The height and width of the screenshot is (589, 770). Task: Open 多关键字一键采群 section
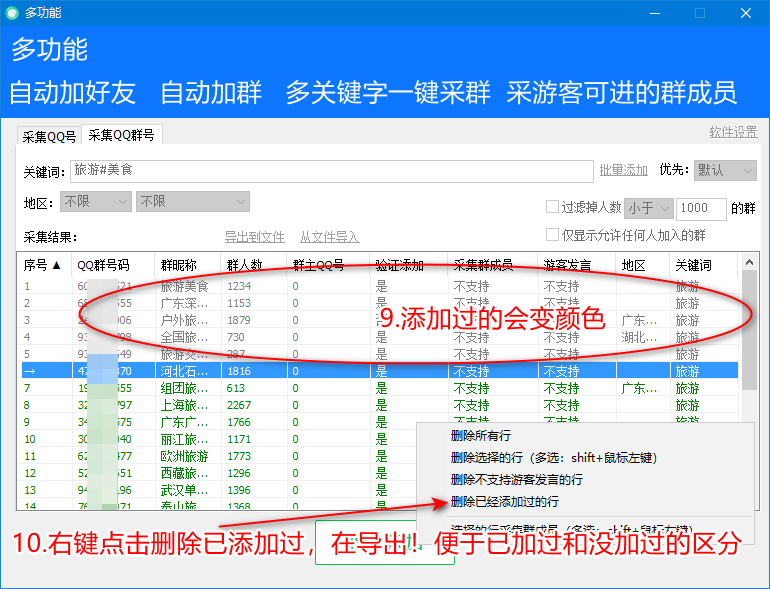388,93
